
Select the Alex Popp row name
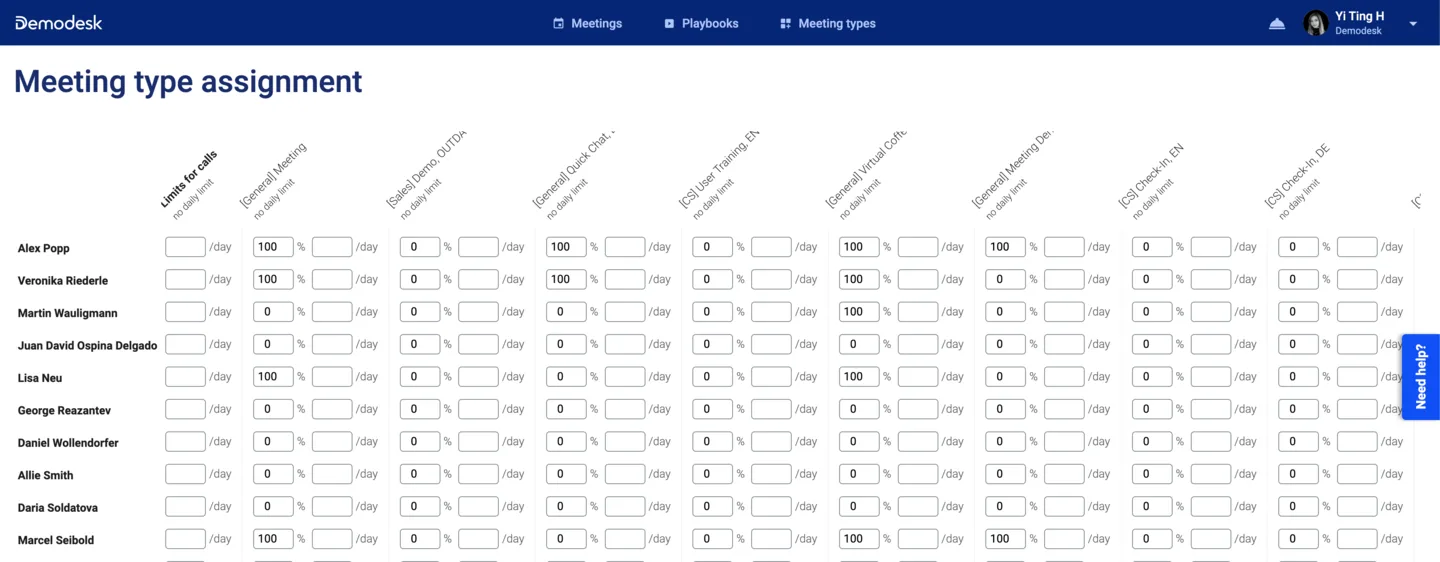click(44, 248)
